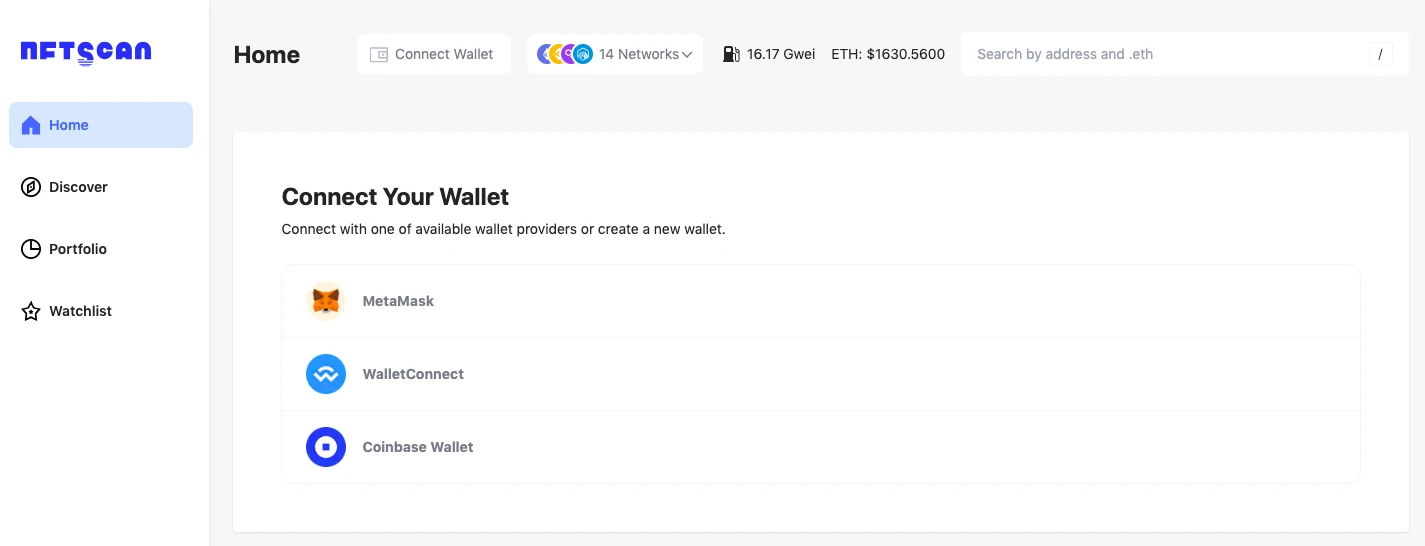Click the Portfolio pie chart icon
This screenshot has height=546, width=1425.
click(x=31, y=249)
